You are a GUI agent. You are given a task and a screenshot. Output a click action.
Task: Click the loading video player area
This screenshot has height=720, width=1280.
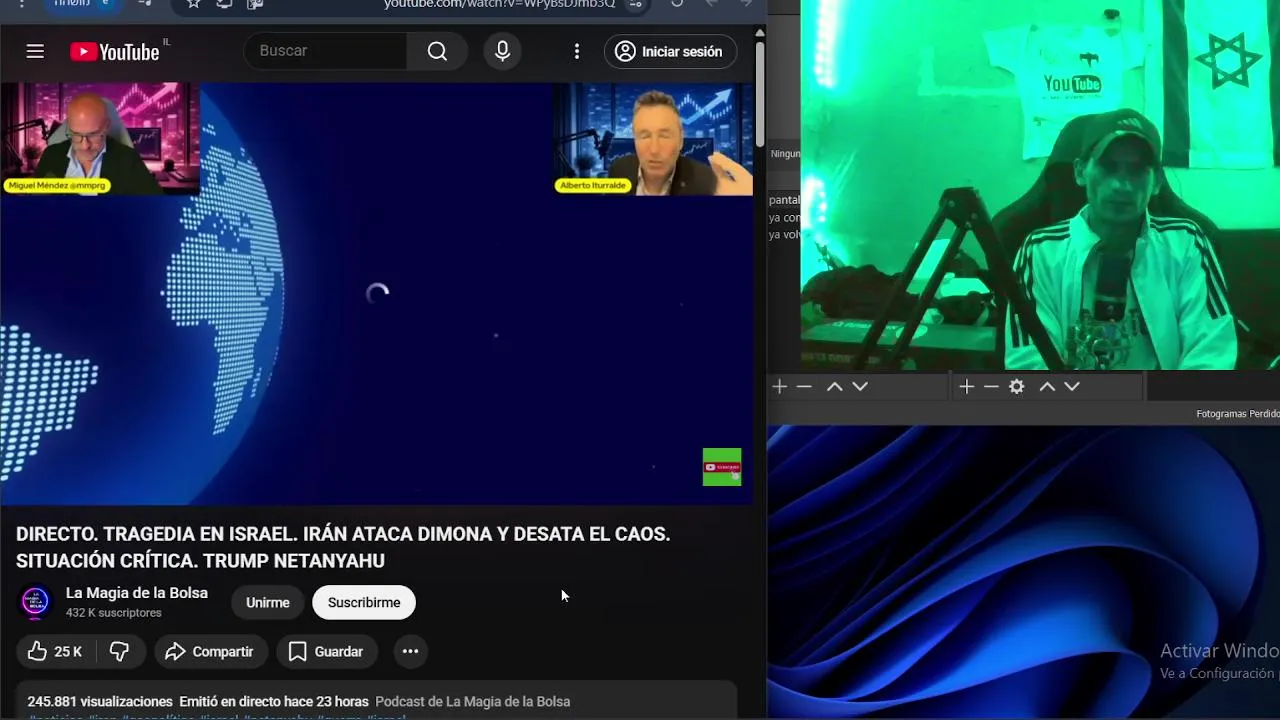(377, 293)
